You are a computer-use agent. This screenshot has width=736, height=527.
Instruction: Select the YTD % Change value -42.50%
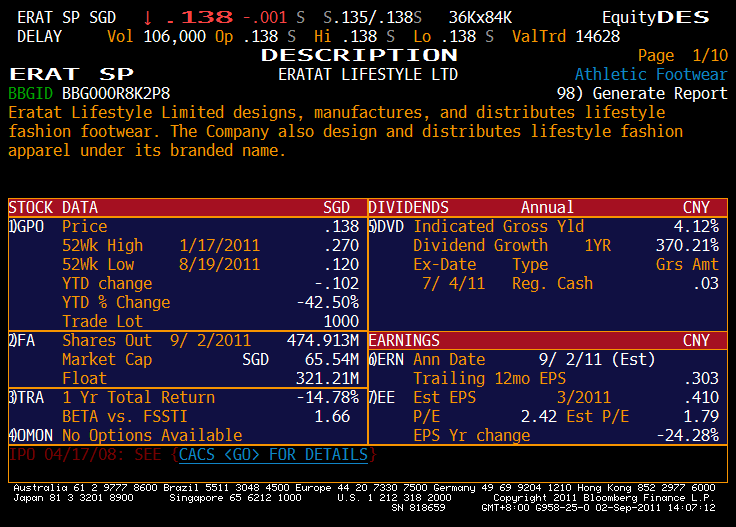328,303
